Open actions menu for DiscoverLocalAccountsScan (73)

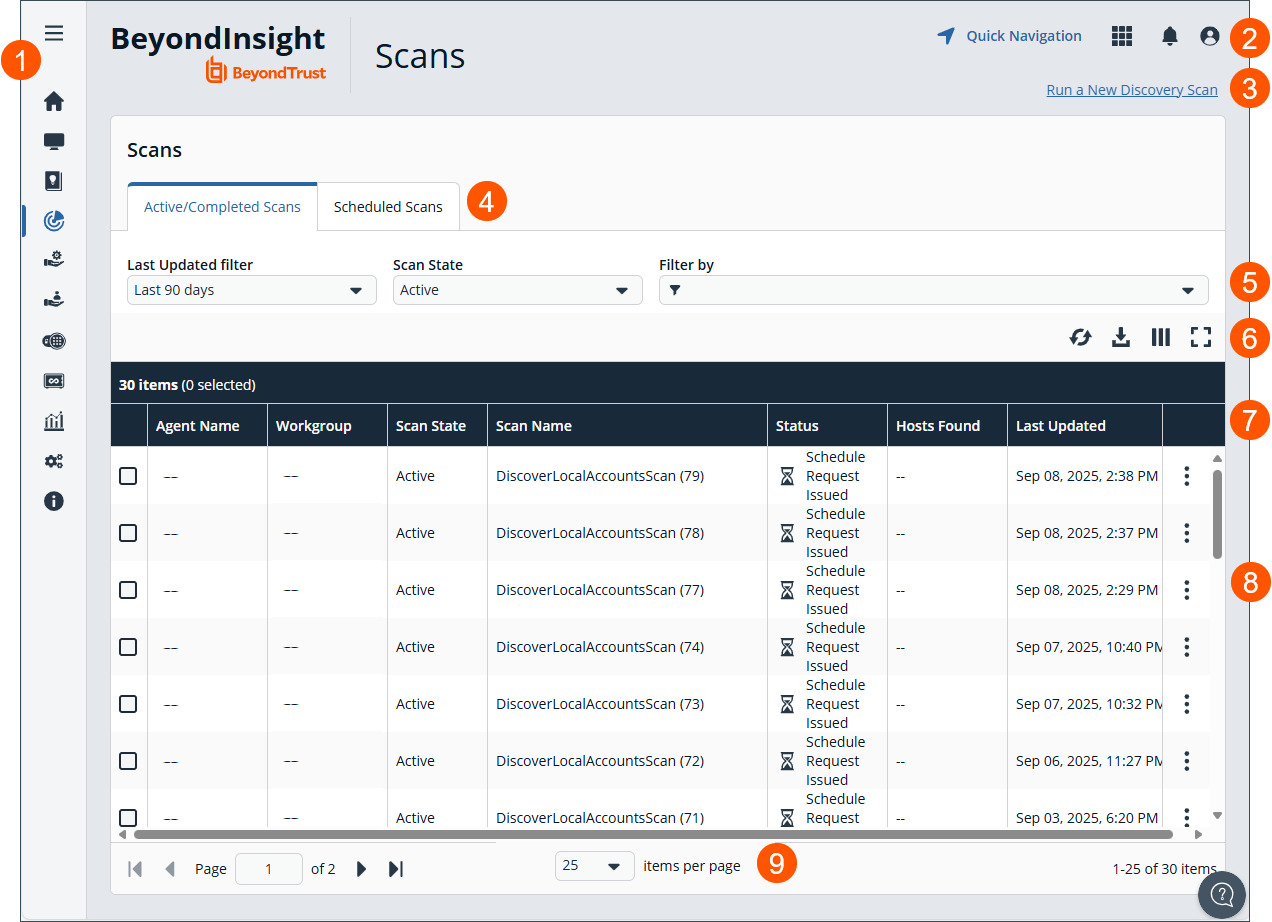[1187, 704]
